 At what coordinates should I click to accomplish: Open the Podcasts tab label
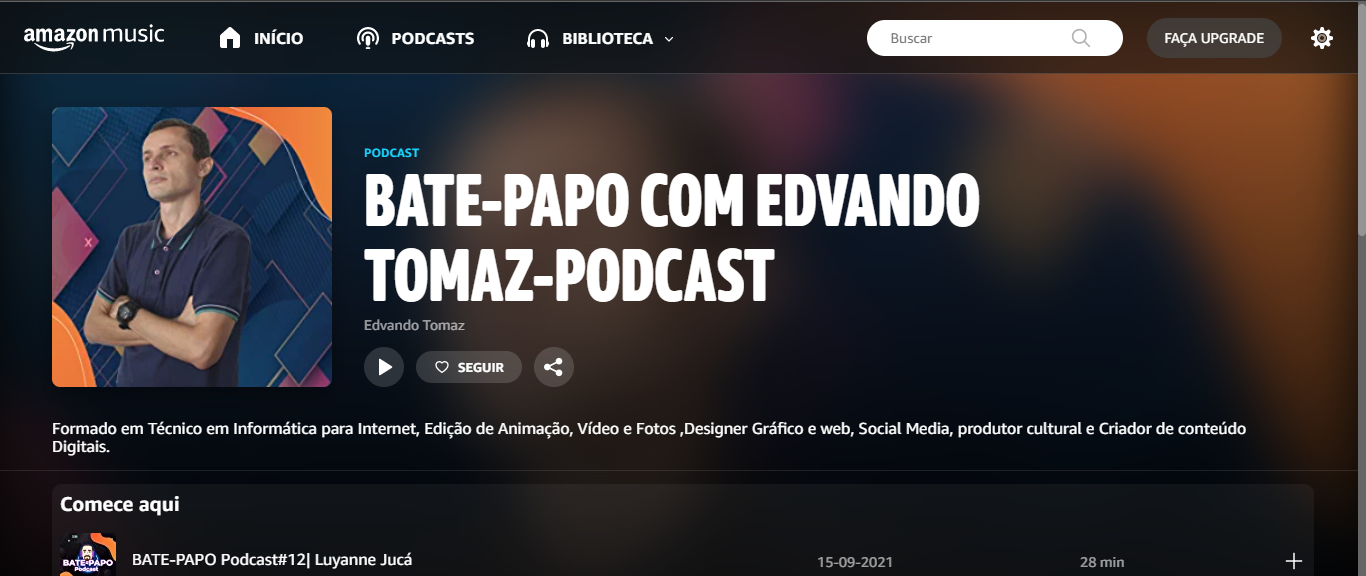pyautogui.click(x=432, y=39)
